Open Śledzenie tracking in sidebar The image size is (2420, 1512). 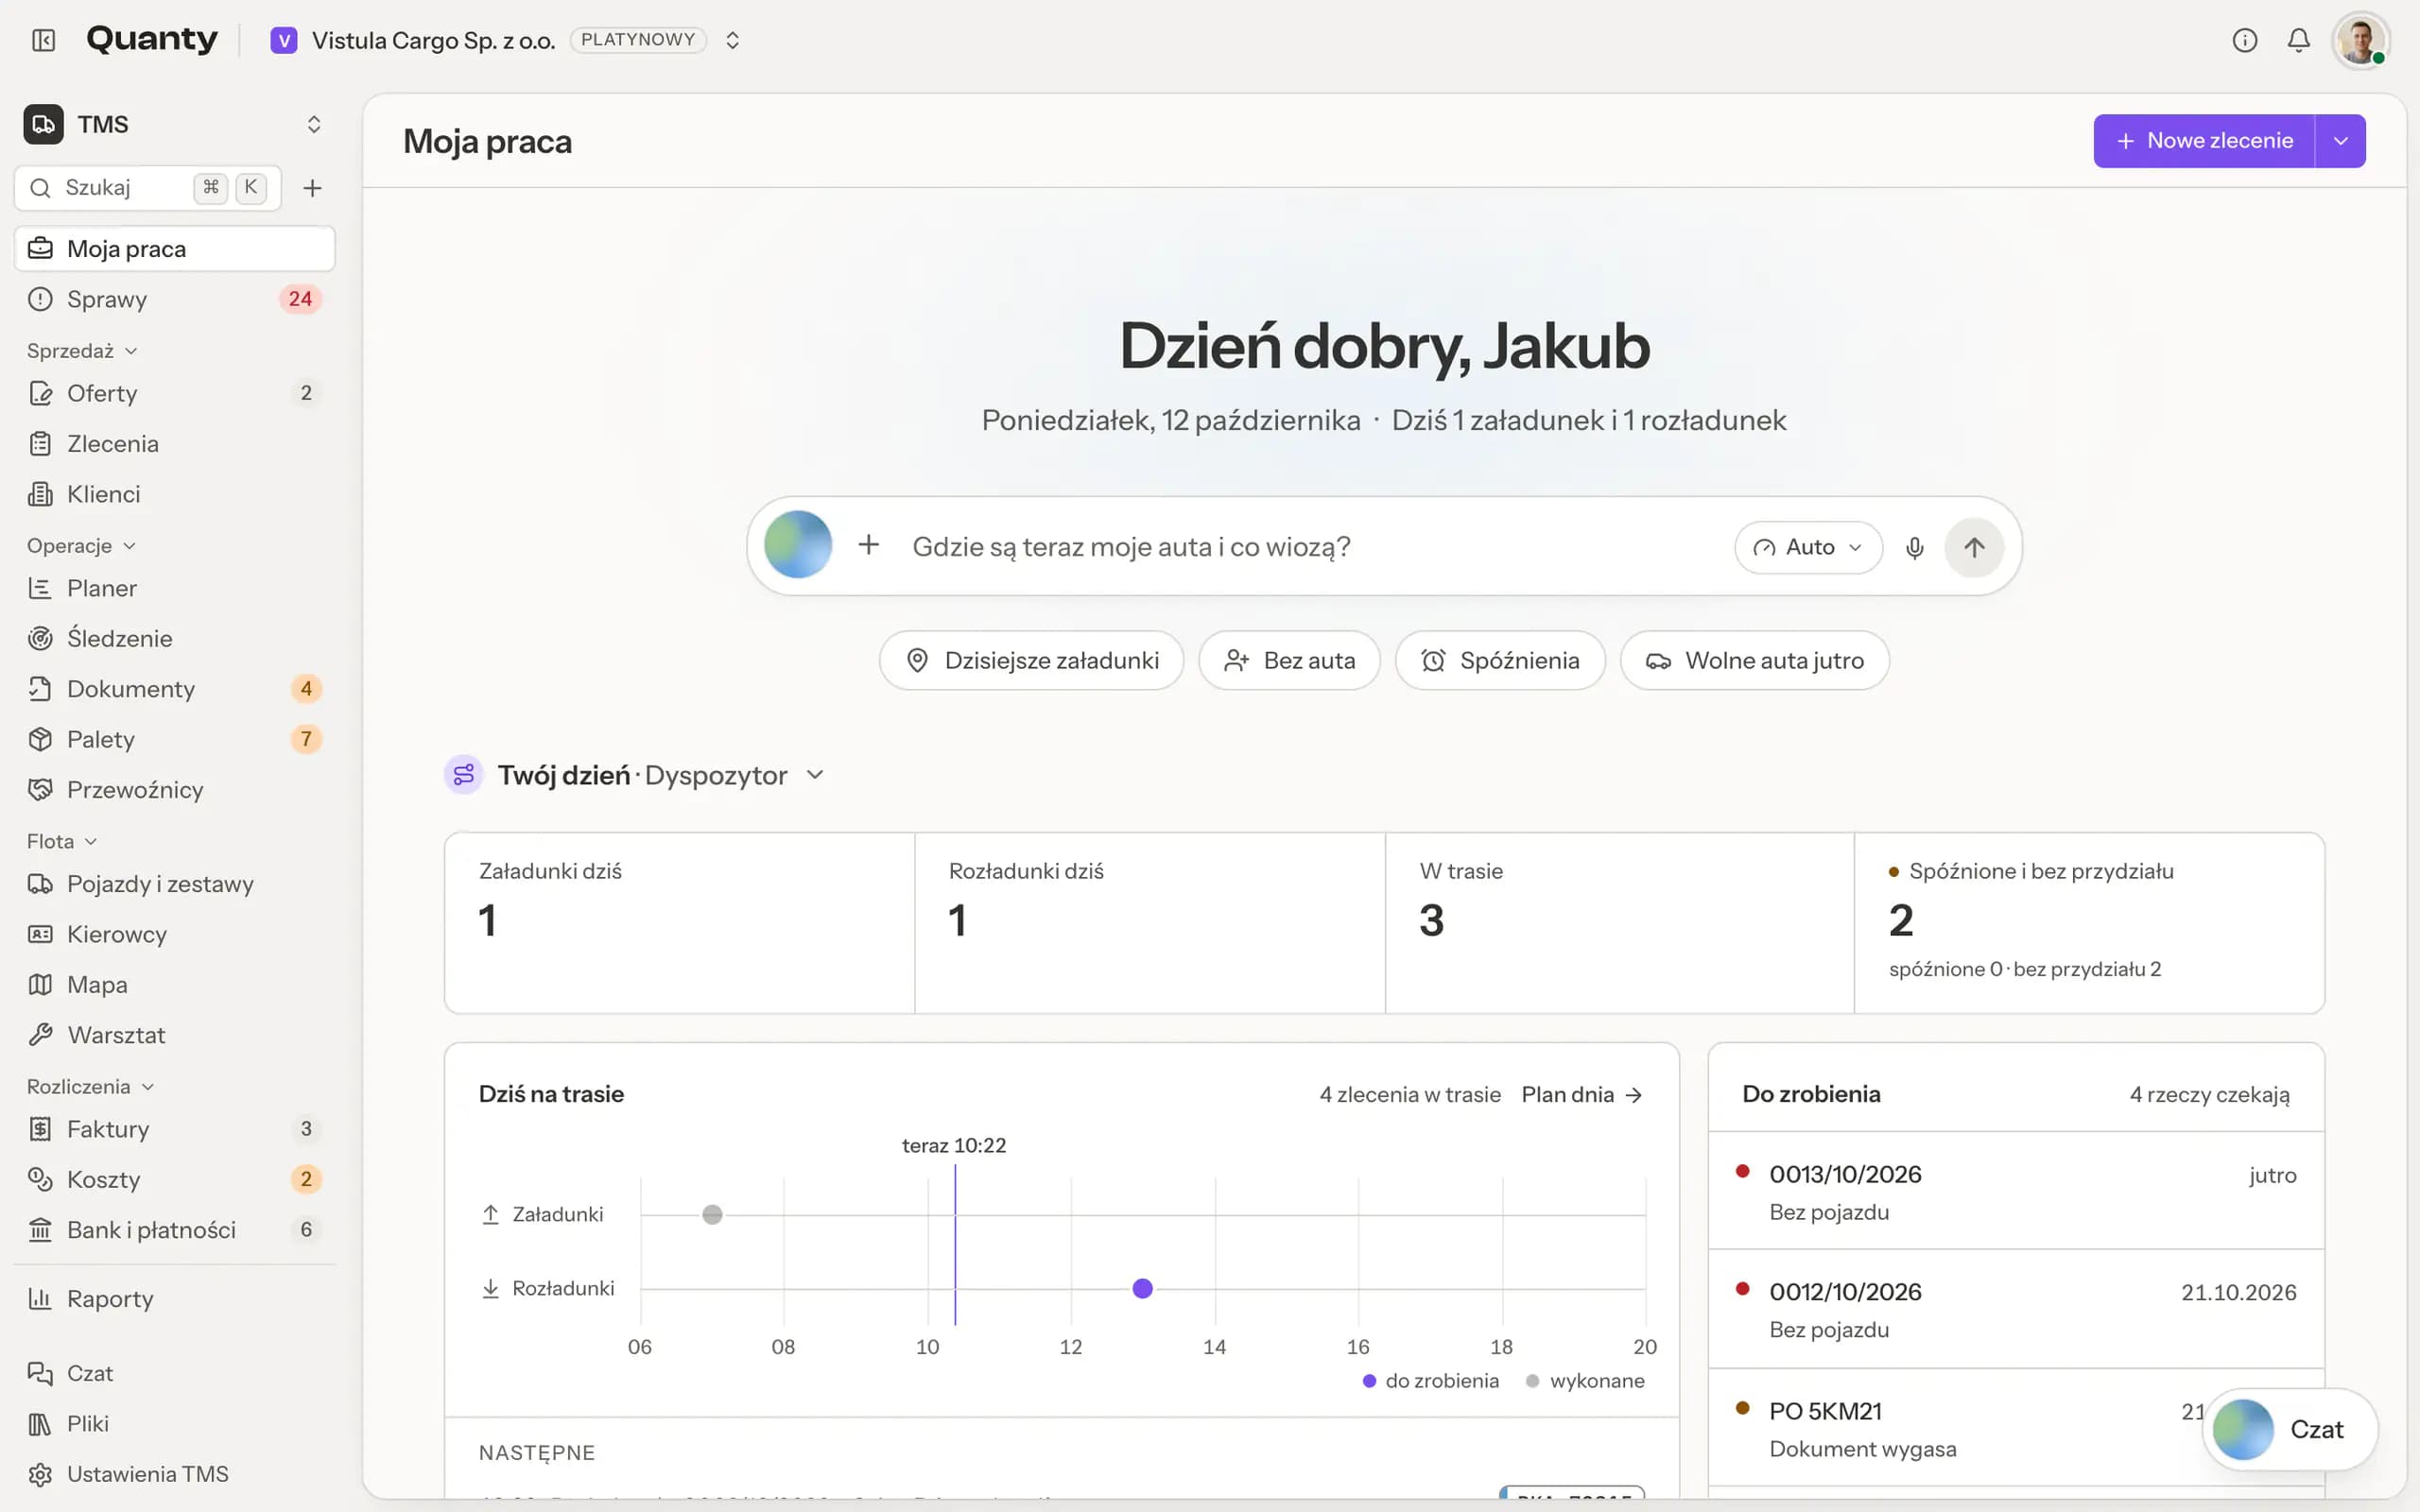coord(174,638)
